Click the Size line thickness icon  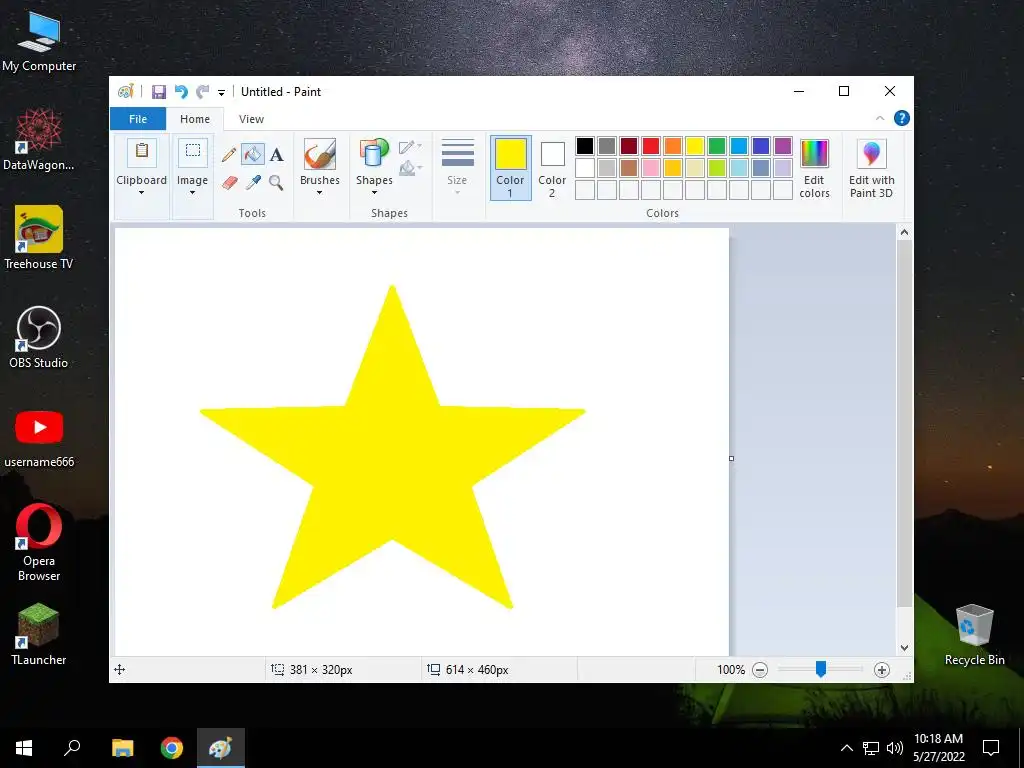(x=457, y=153)
